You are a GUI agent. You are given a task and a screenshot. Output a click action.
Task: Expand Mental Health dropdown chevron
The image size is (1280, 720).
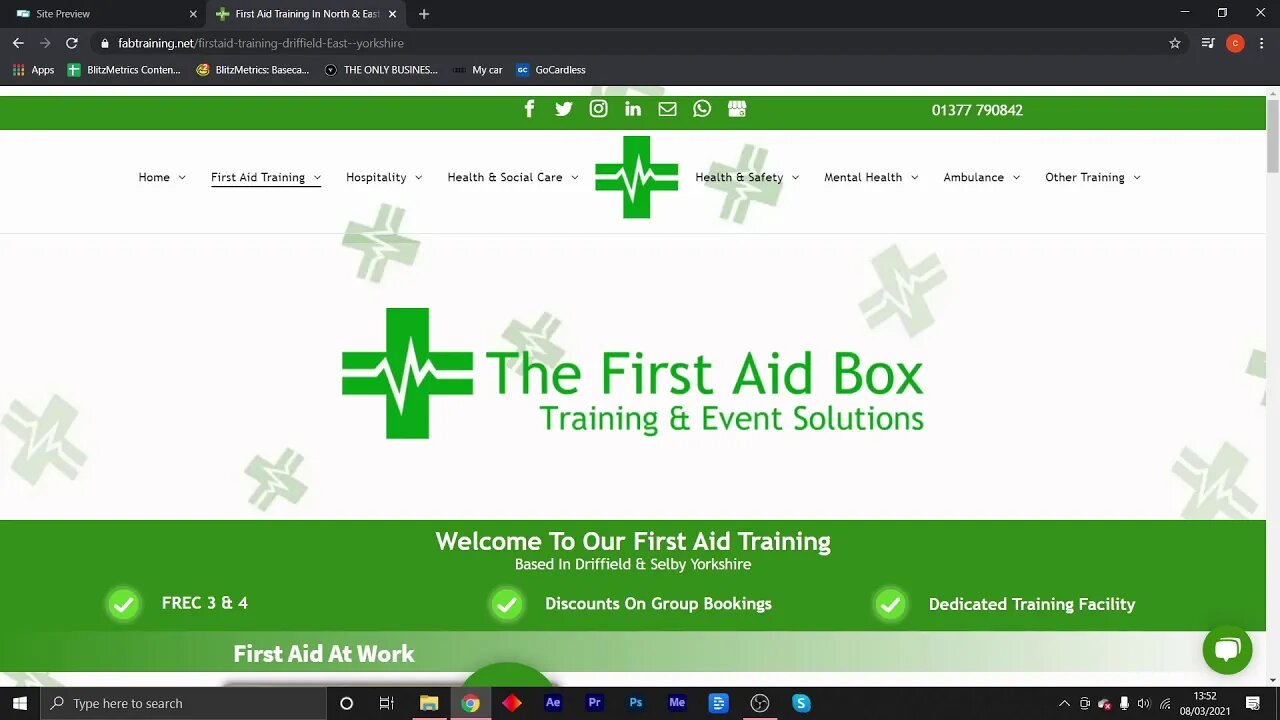[914, 178]
